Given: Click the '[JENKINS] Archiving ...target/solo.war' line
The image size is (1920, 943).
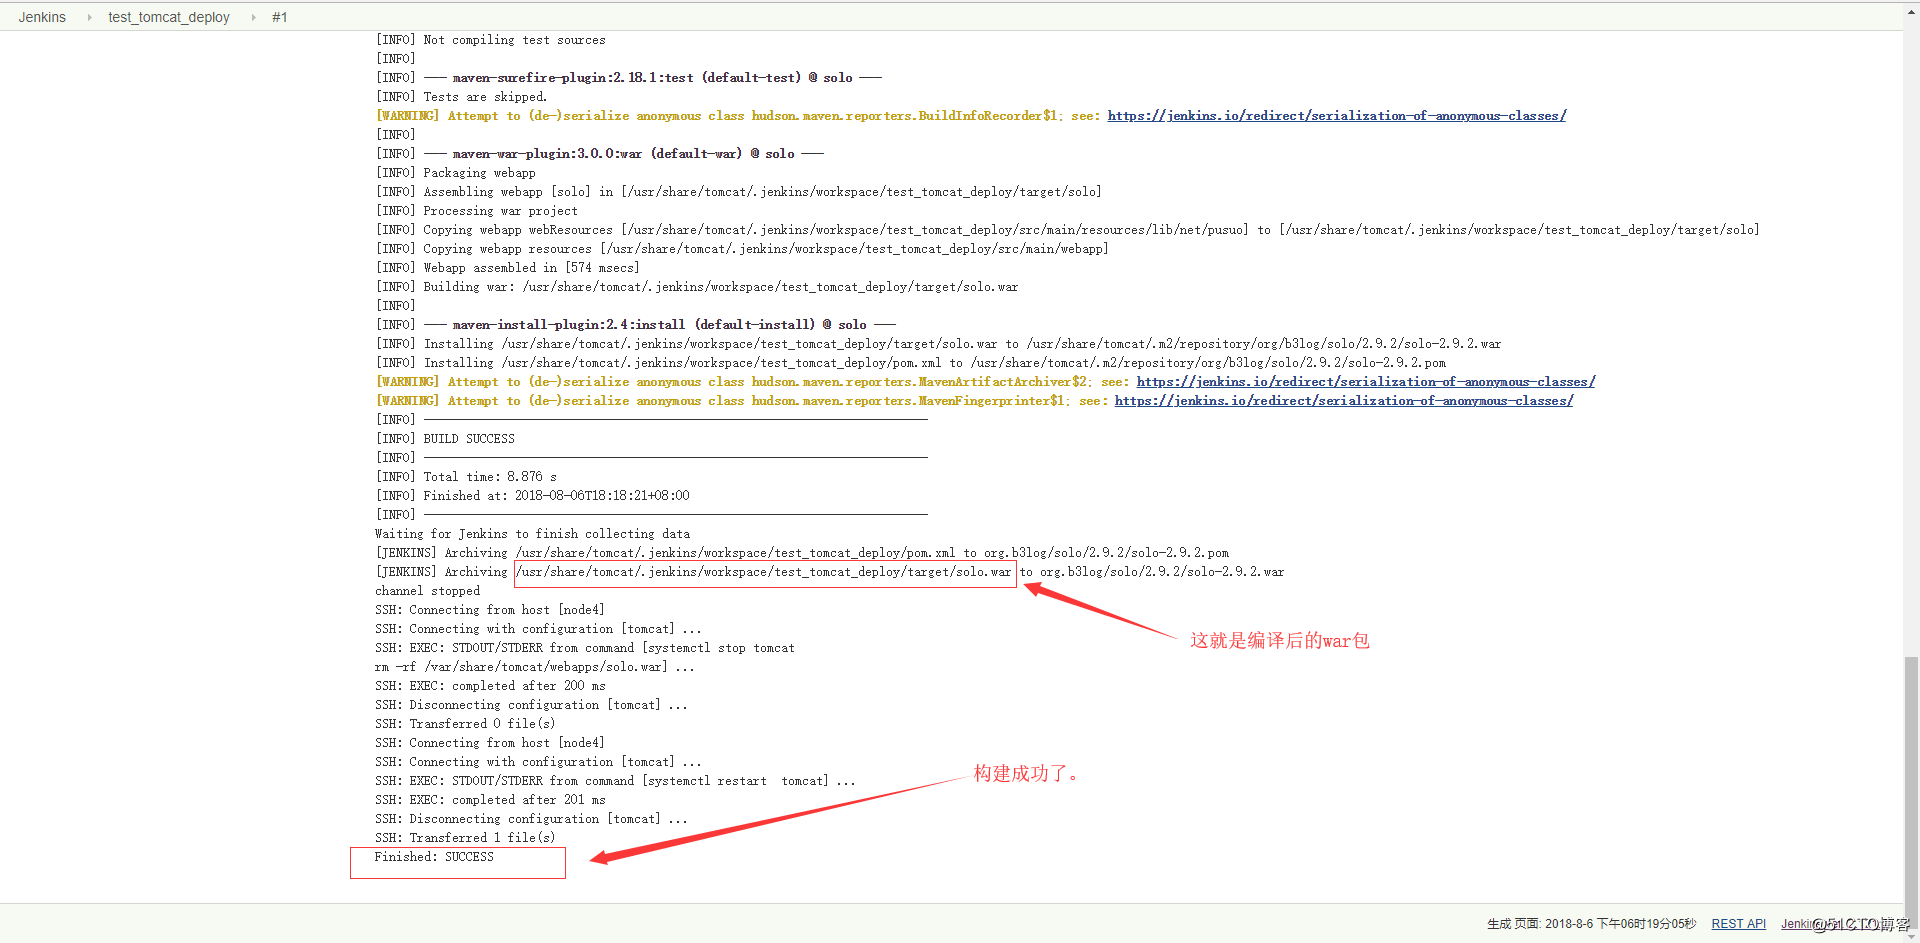Looking at the screenshot, I should click(x=830, y=572).
